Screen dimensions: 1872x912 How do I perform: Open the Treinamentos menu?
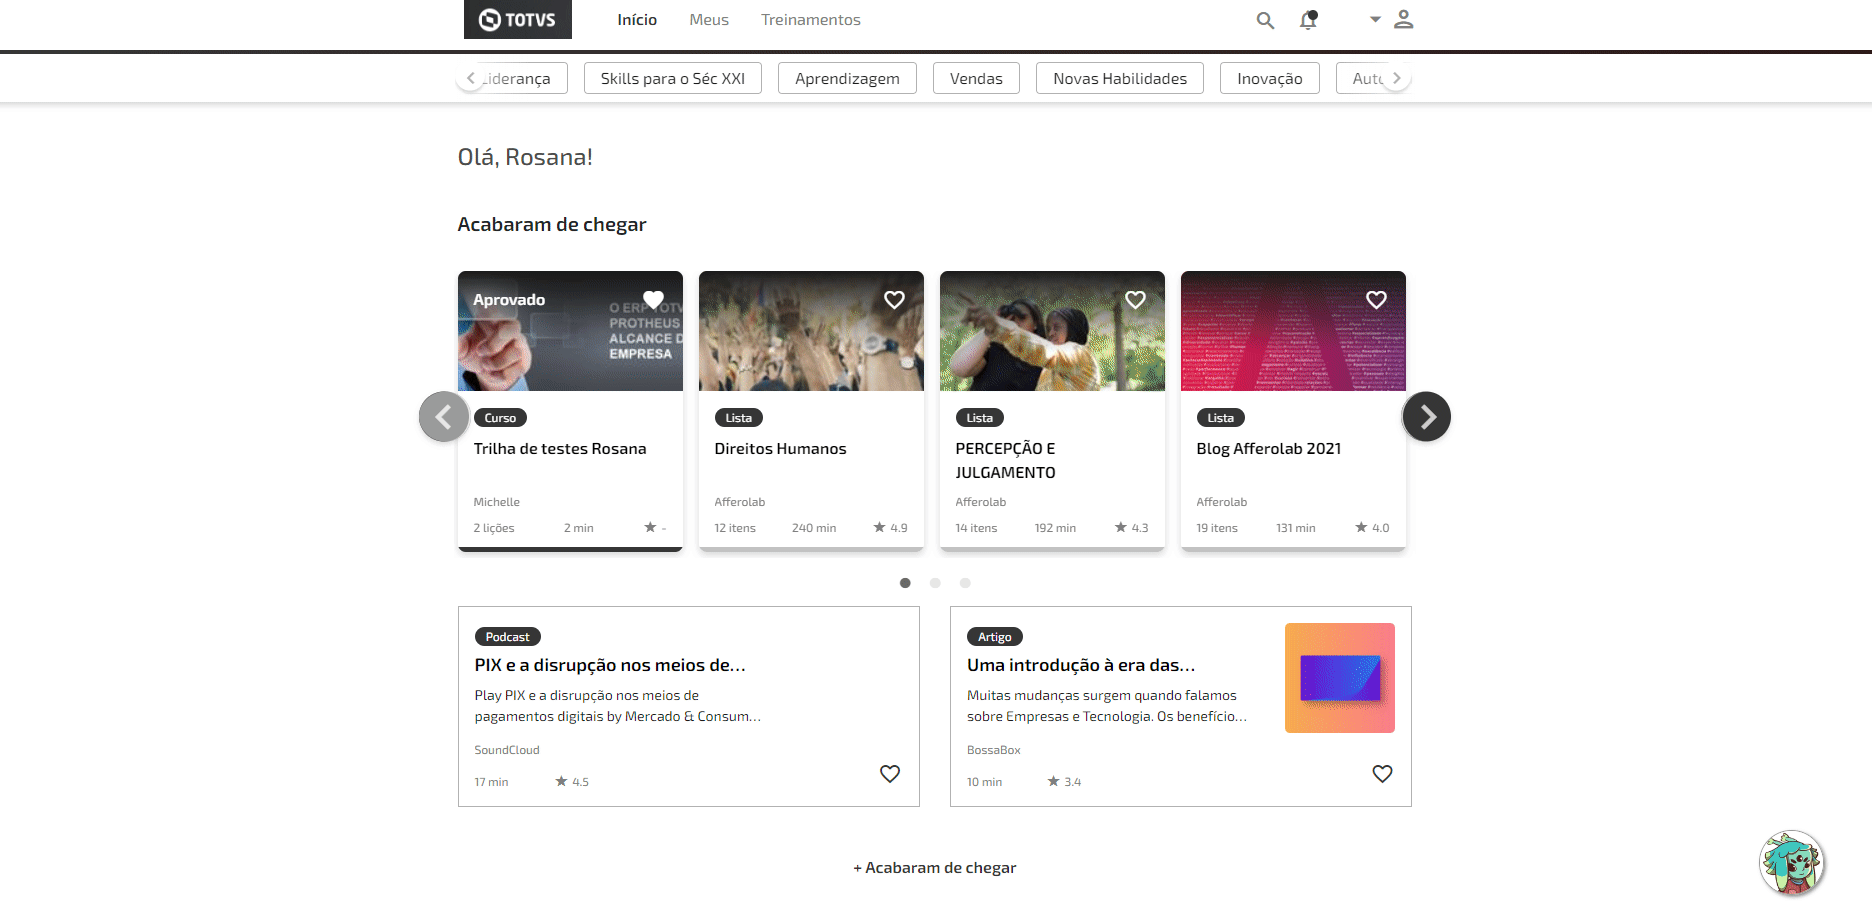coord(811,20)
